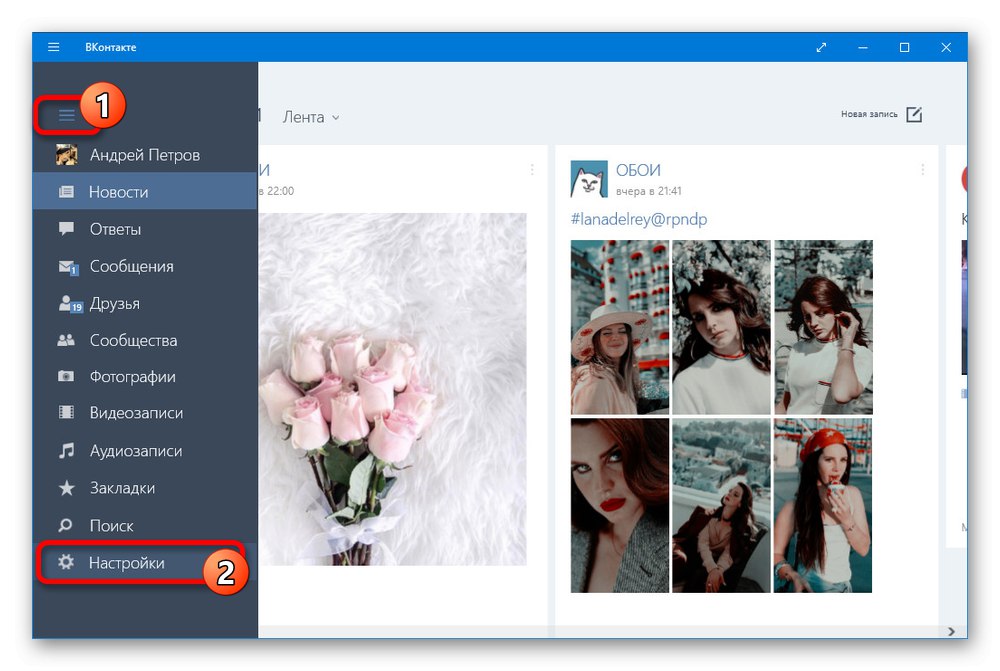Click the new post compose icon
This screenshot has width=1000, height=671.
pos(914,115)
